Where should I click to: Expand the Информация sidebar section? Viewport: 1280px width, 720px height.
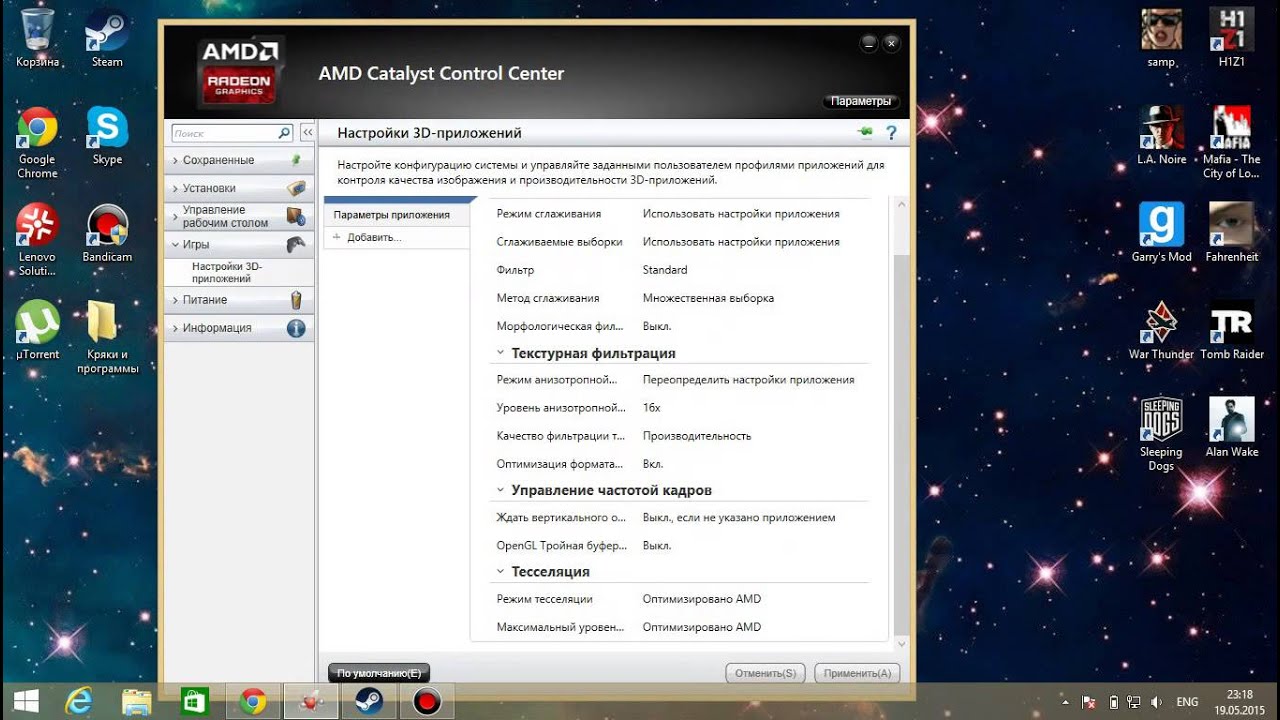238,328
